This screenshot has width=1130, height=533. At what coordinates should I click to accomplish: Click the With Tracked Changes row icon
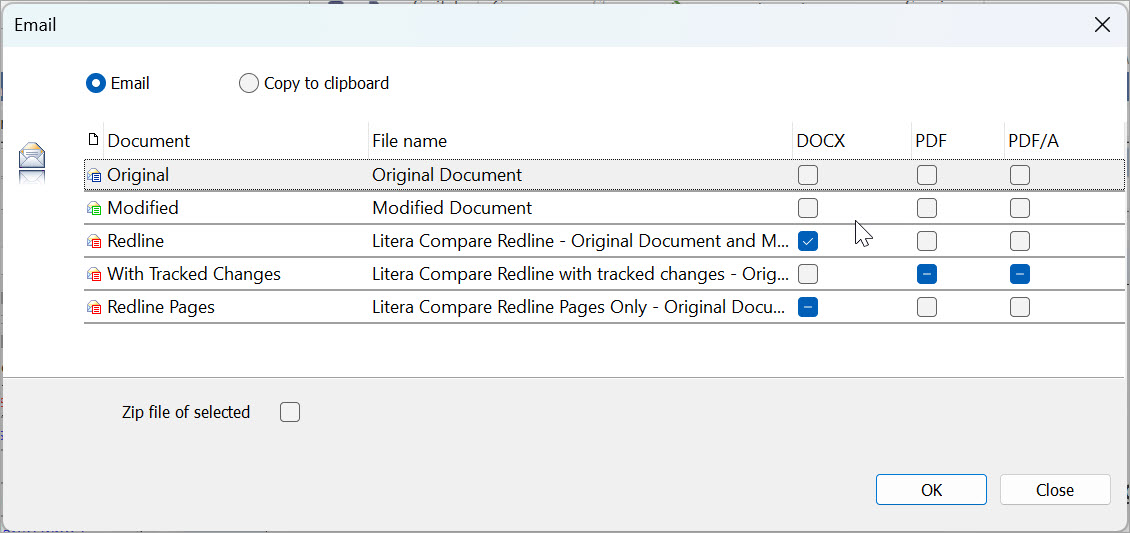point(94,274)
